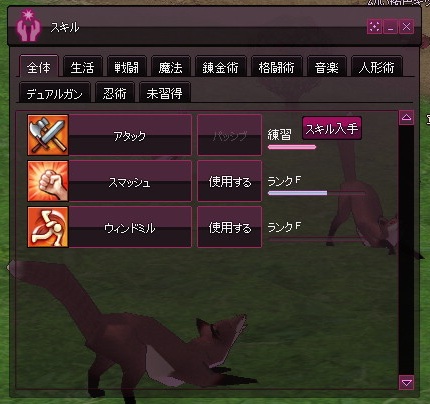Close the skill window
Image resolution: width=430 pixels, height=404 pixels.
406,27
